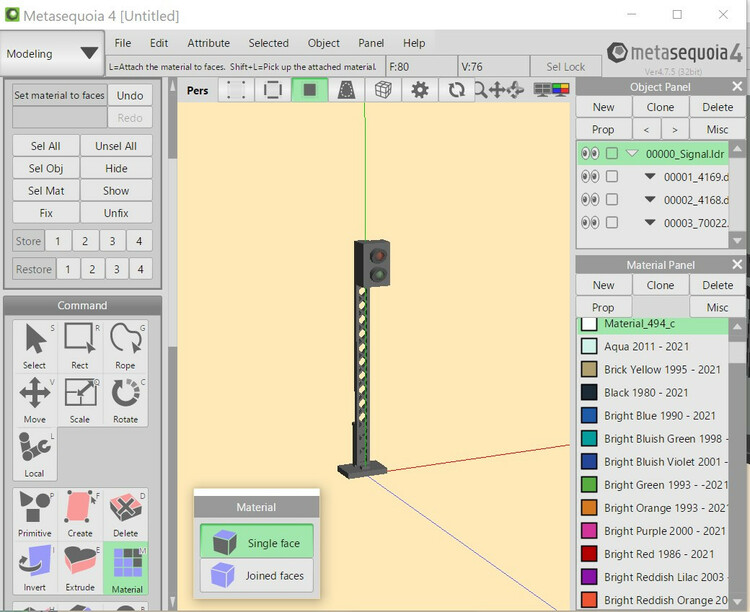Pick the Rope lasso tool
The image size is (750, 612).
[x=125, y=346]
